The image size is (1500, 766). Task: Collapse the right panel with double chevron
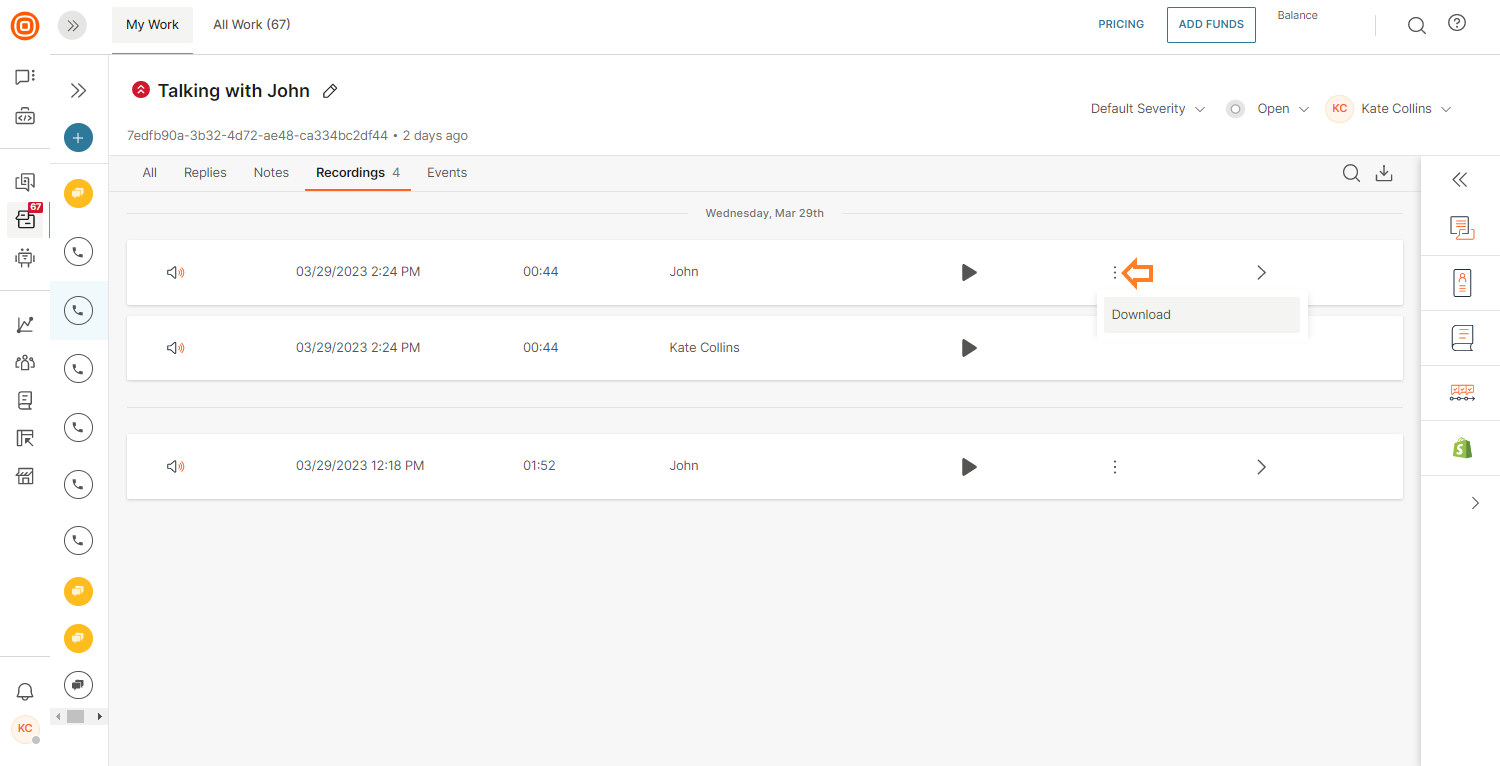[x=1460, y=180]
